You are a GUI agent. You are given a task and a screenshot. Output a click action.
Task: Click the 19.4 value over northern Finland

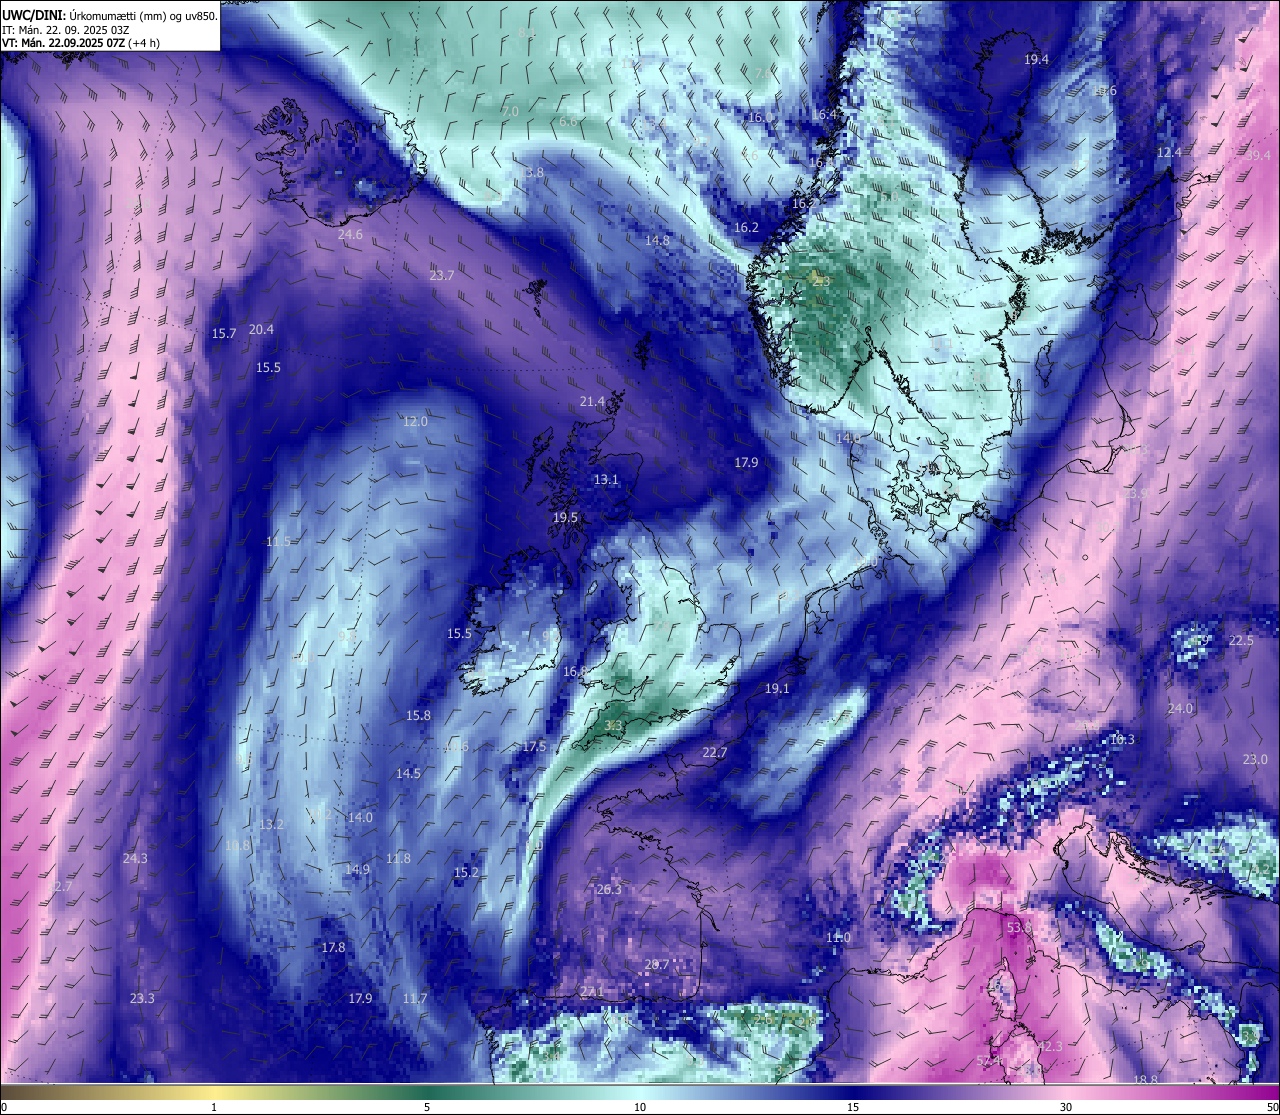(1036, 60)
